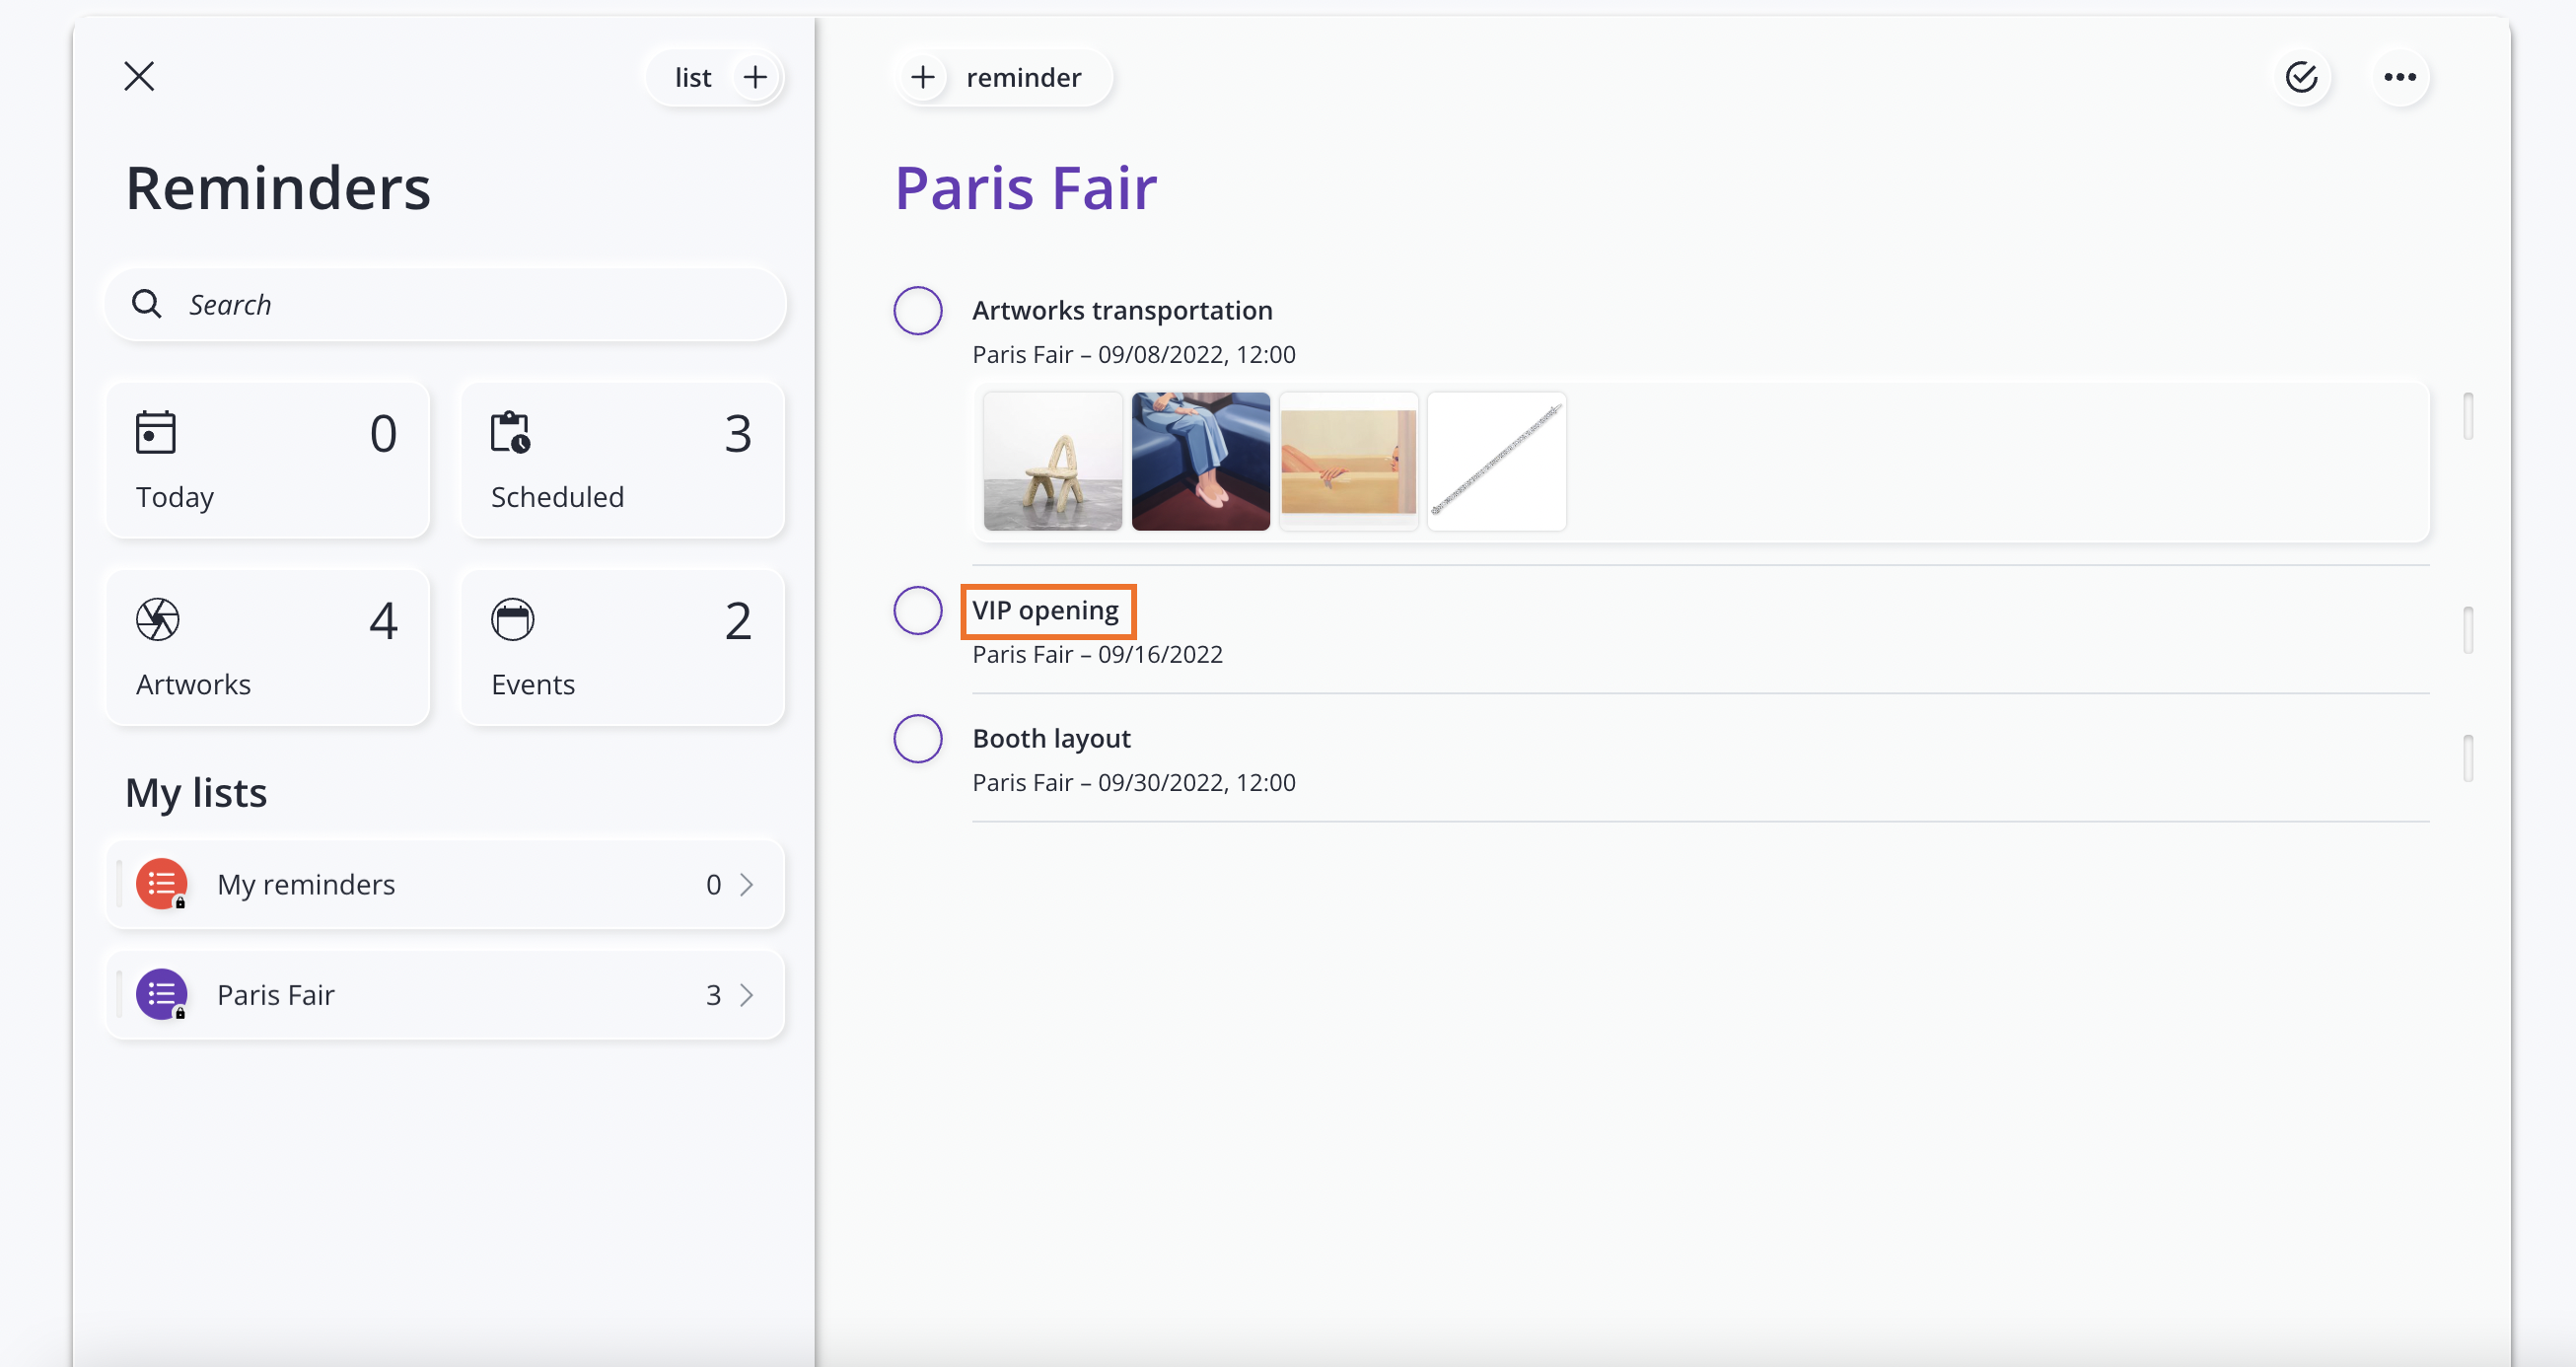Click the Scheduled clipboard clock icon
Screen dimensions: 2576x1367
coord(511,432)
